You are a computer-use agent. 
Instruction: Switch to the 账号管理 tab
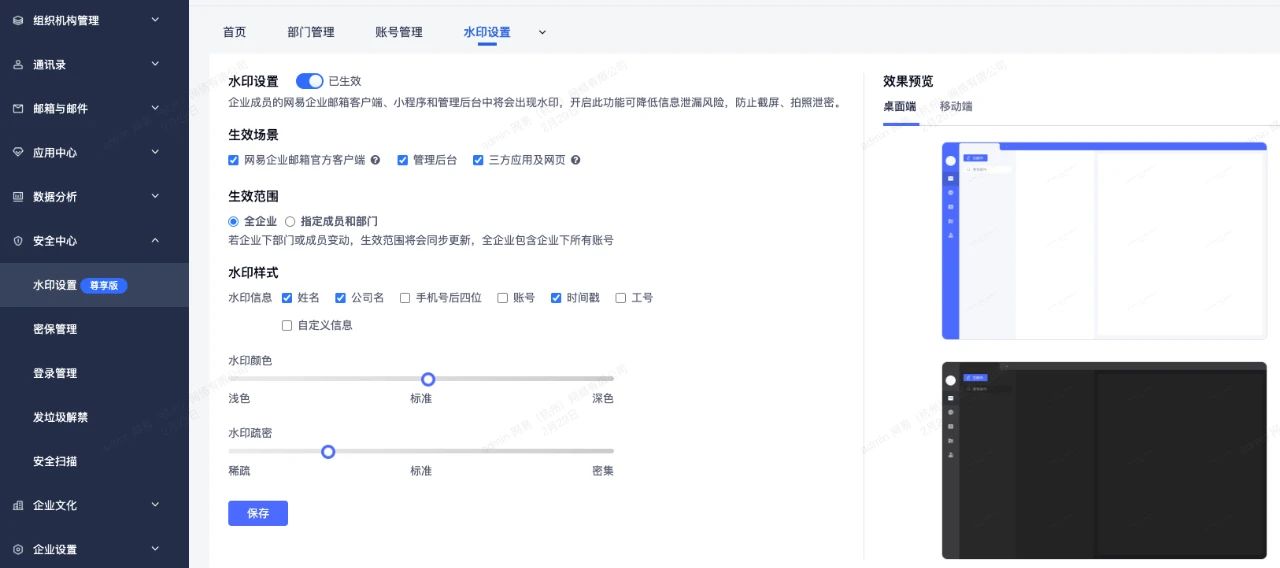point(399,32)
